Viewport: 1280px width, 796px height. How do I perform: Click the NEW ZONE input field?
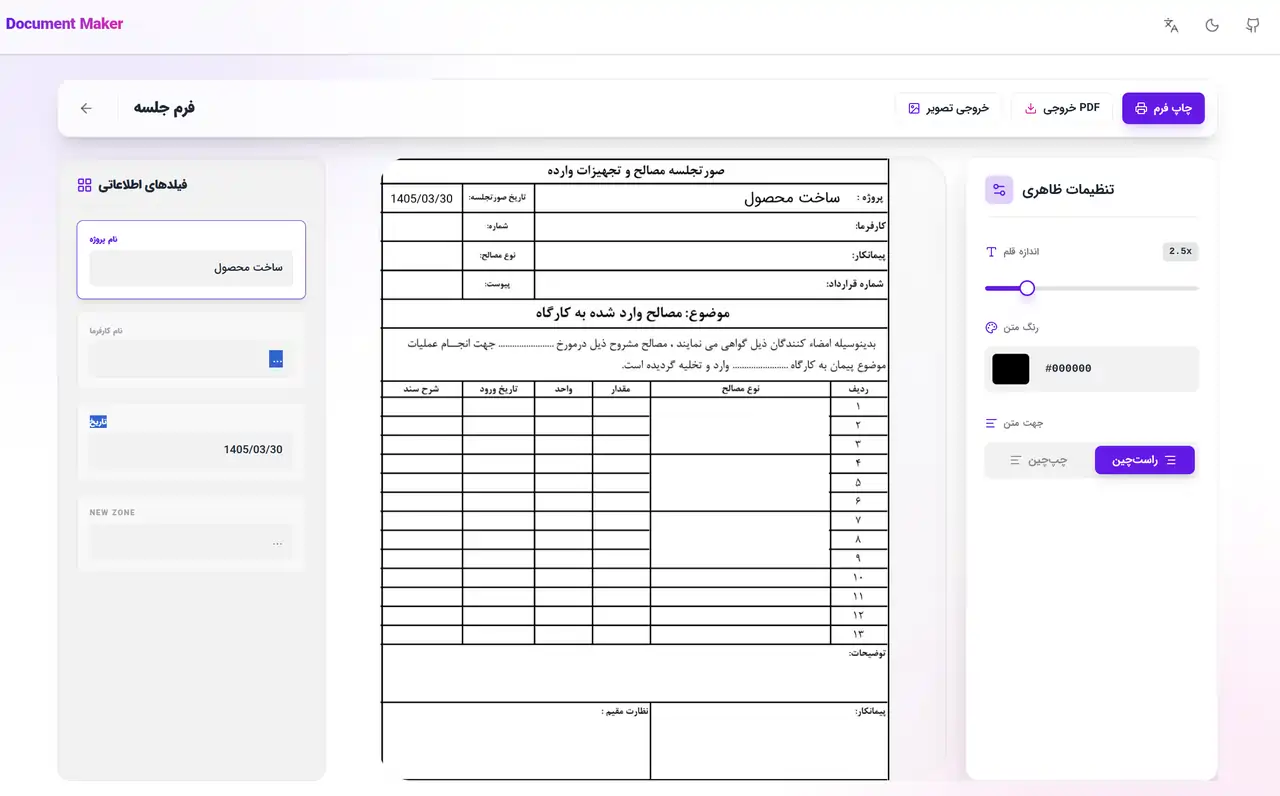point(191,542)
